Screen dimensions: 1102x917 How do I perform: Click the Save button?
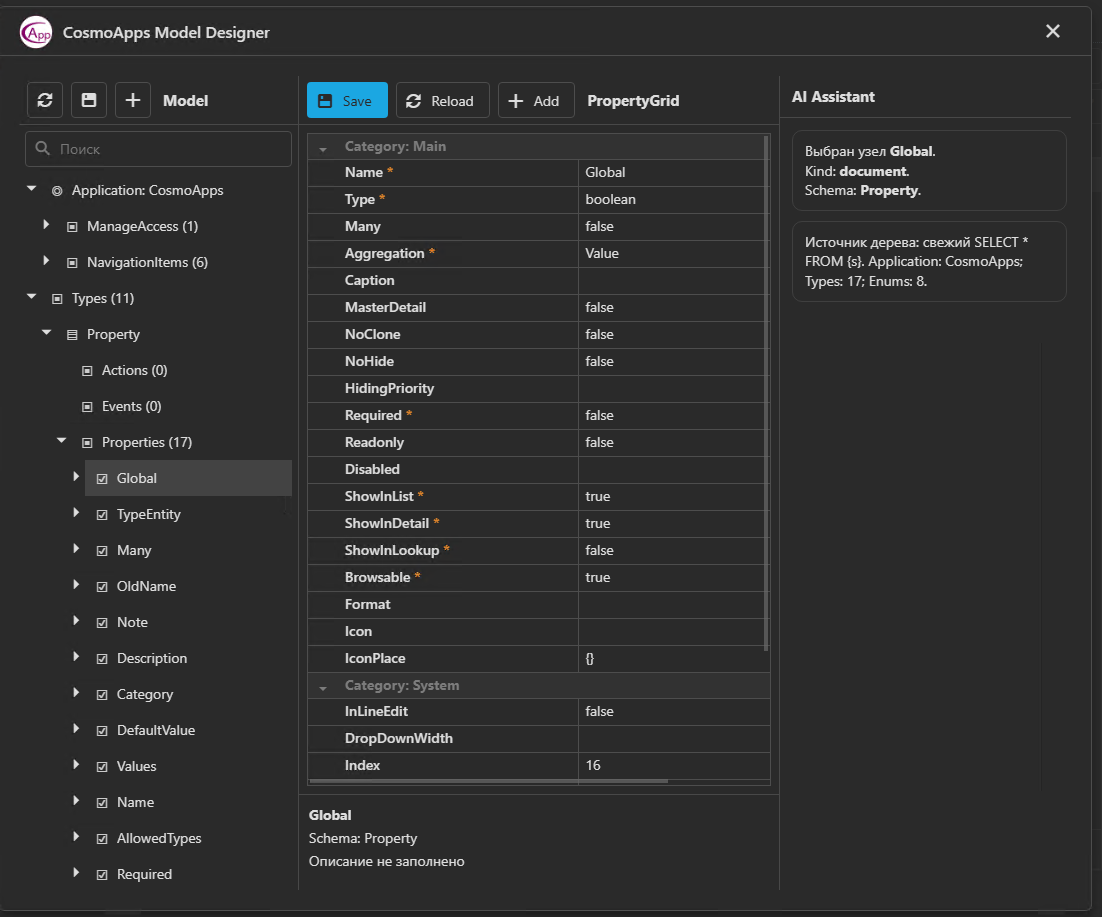347,100
